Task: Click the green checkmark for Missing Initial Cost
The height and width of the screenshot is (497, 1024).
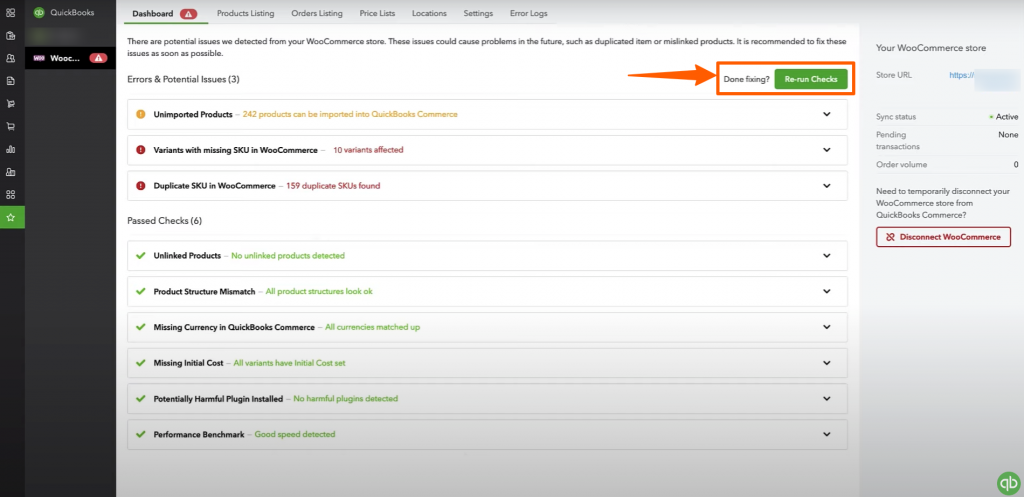Action: coord(140,362)
